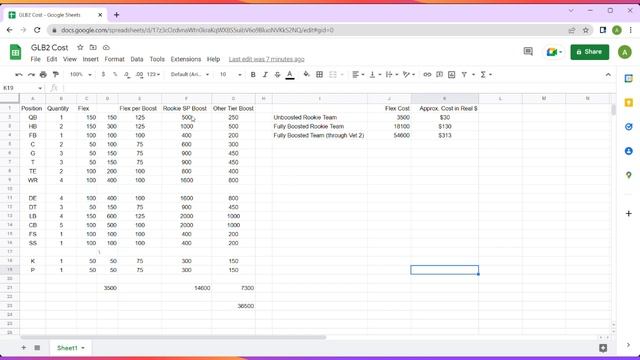Get add-ons with plus icon
The image size is (640, 360).
[x=629, y=213]
